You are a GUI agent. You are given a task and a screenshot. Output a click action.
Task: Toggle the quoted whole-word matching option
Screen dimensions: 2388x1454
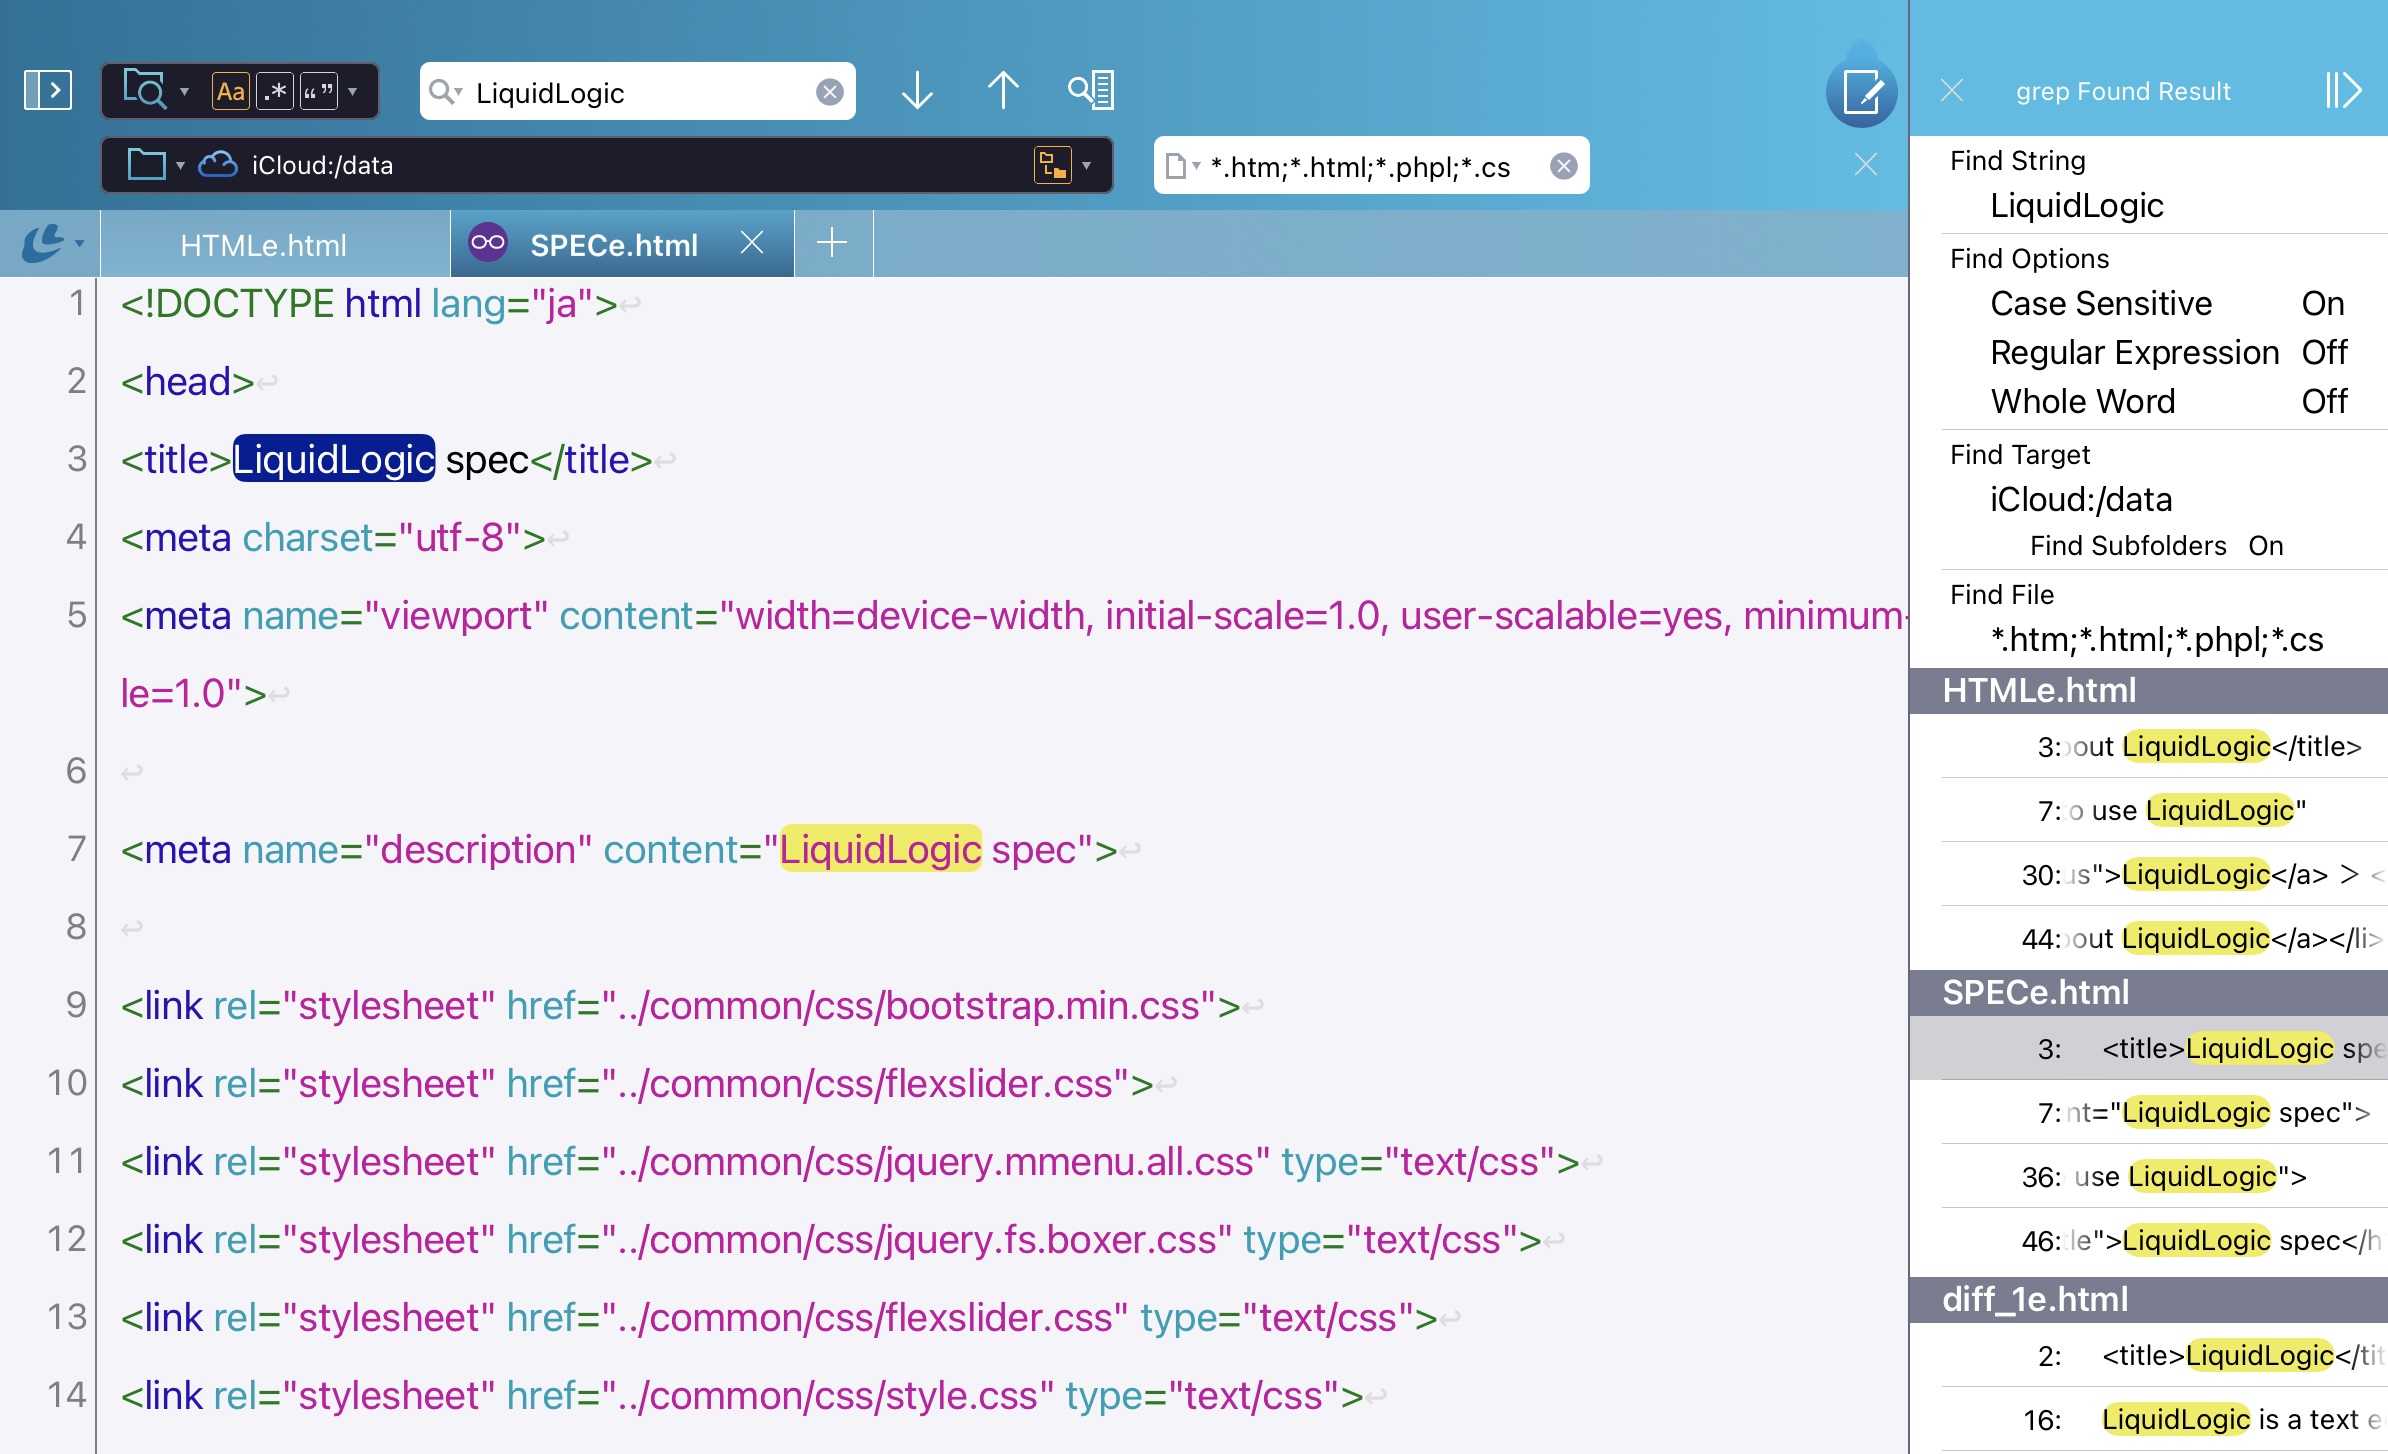pos(320,90)
